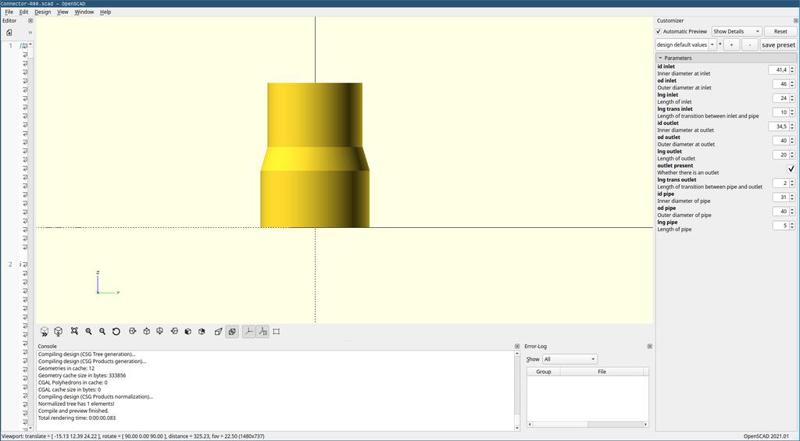The image size is (800, 441).
Task: Open the Error-Log Show All dropdown
Action: (569, 359)
